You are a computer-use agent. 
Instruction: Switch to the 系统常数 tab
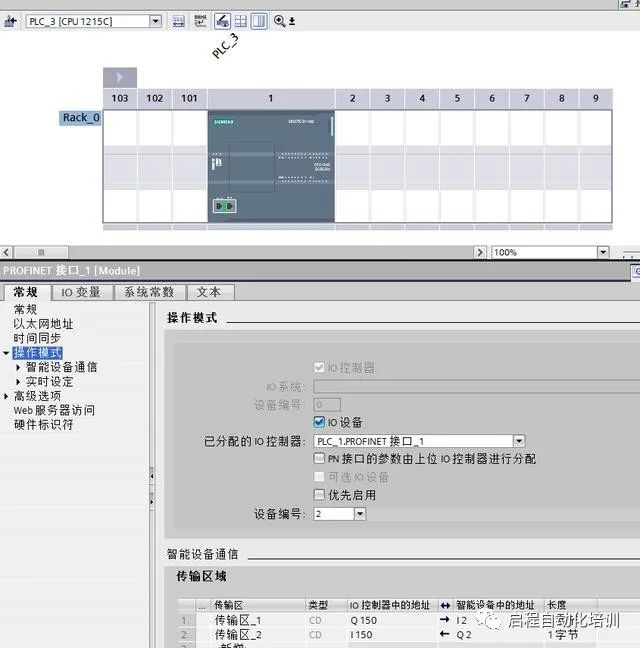pyautogui.click(x=149, y=292)
